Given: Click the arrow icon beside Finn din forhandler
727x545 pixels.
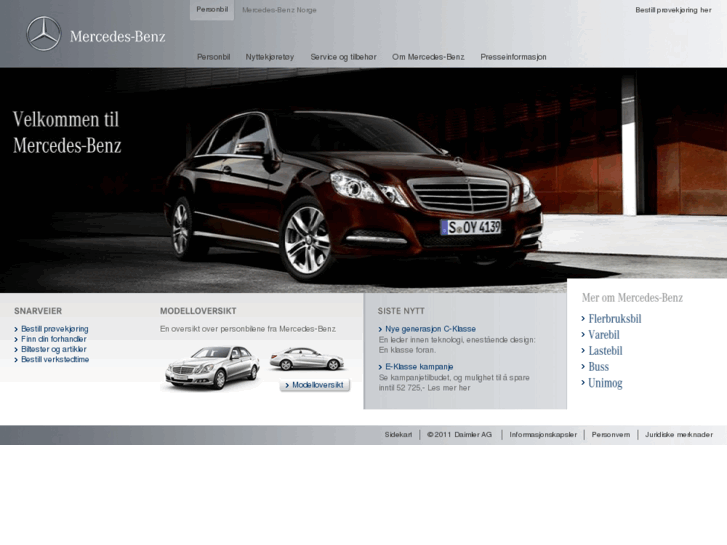Looking at the screenshot, I should [x=16, y=340].
